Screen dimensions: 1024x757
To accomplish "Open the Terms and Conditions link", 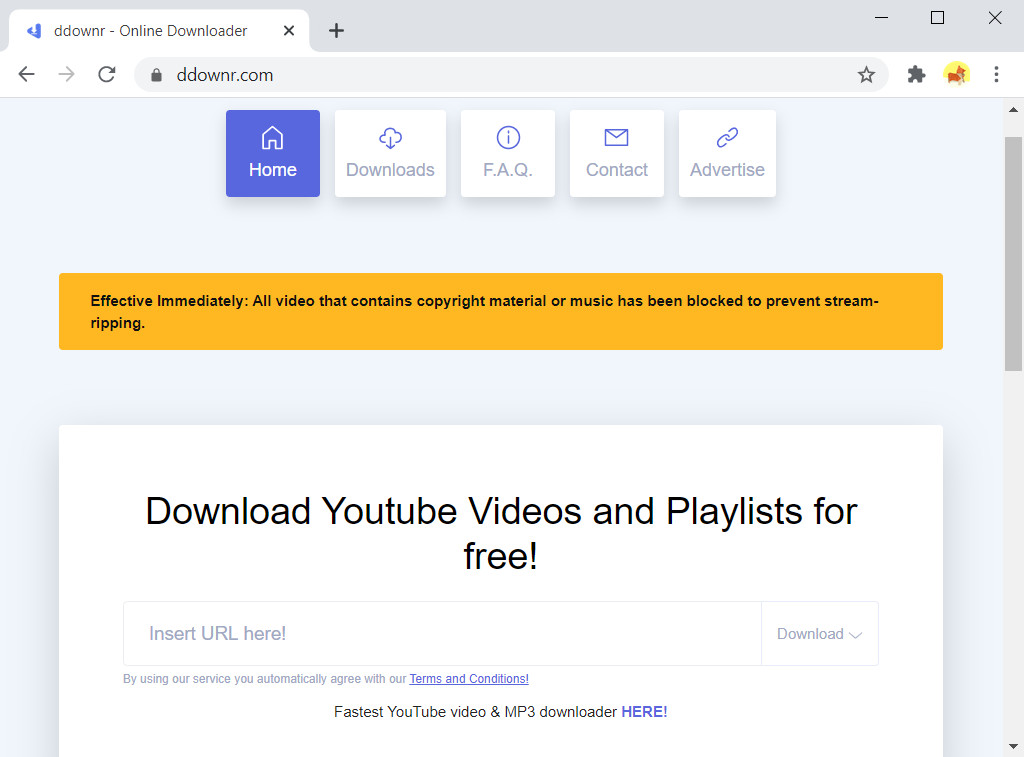I will [x=469, y=679].
